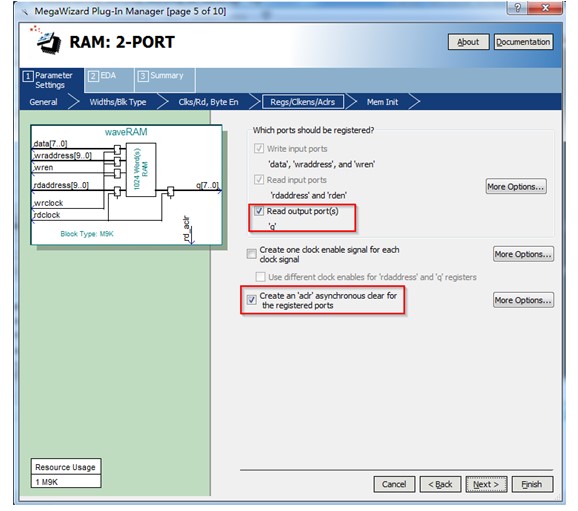Image resolution: width=578 pixels, height=511 pixels.
Task: Click the Cancel button
Action: tap(394, 484)
